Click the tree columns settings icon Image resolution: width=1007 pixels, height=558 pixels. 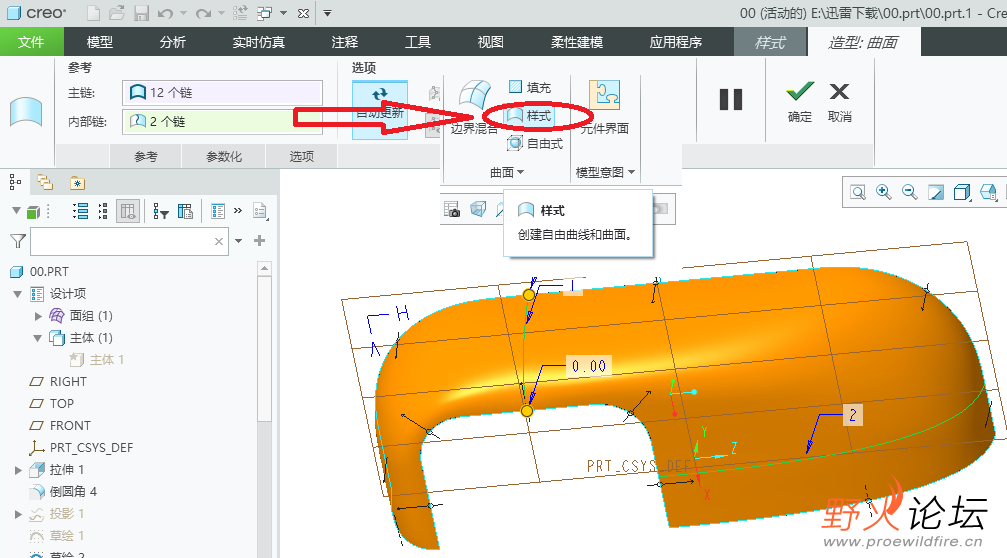[x=185, y=211]
